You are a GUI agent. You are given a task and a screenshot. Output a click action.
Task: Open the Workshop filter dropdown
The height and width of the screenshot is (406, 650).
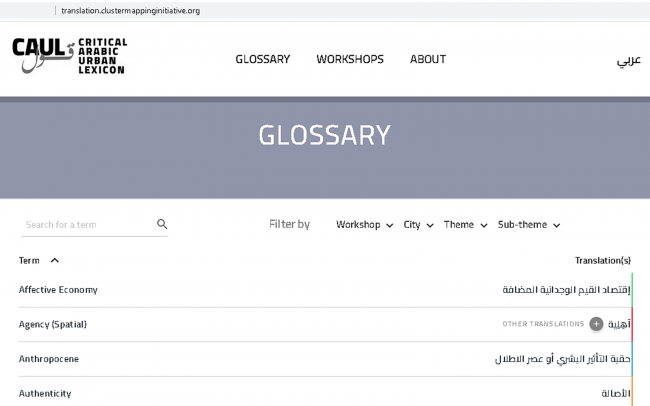pyautogui.click(x=364, y=225)
